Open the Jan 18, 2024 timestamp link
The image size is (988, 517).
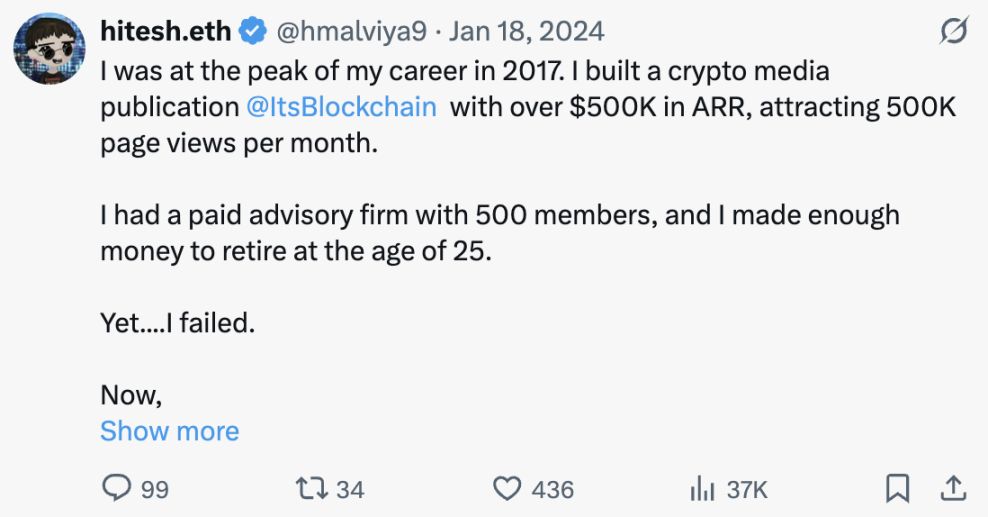click(527, 32)
